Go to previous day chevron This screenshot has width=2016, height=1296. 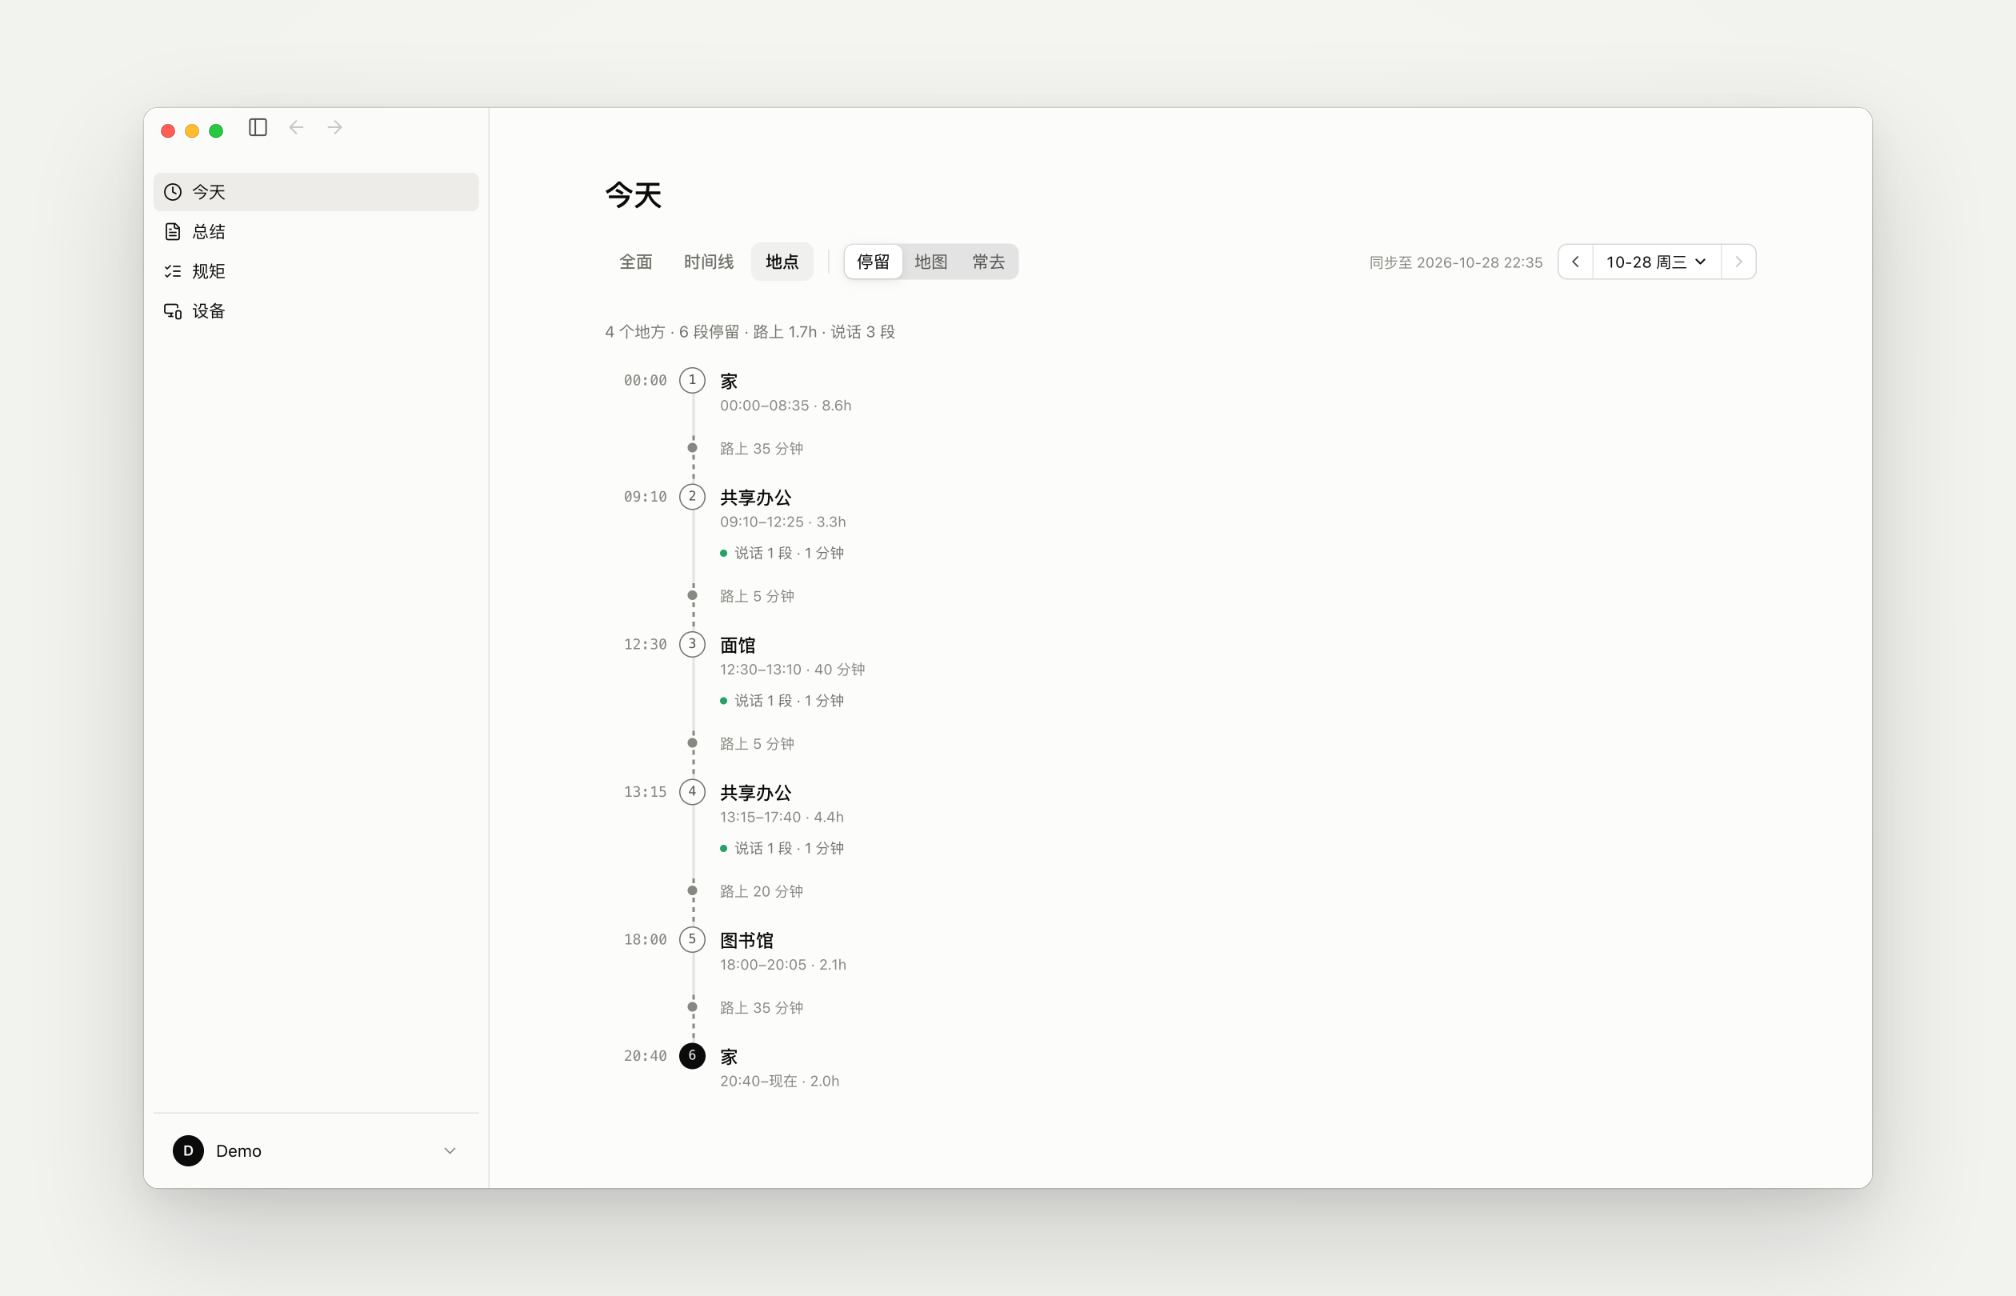(1576, 262)
